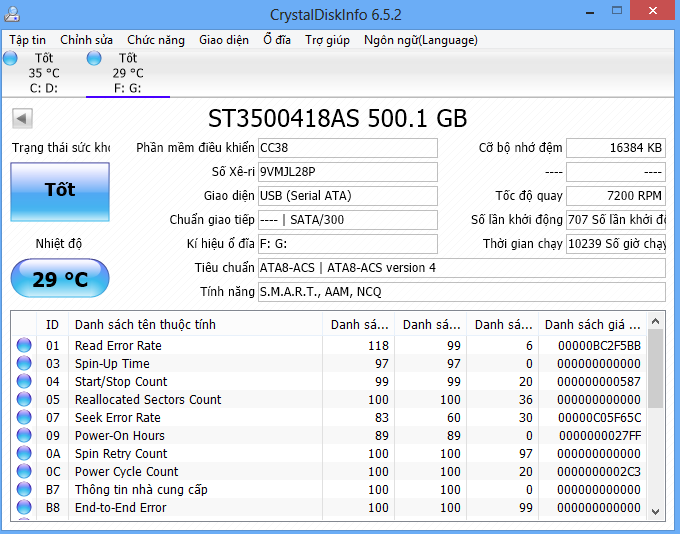
Task: Click the status icon beside Reallocated Sectors Count
Action: pos(24,400)
